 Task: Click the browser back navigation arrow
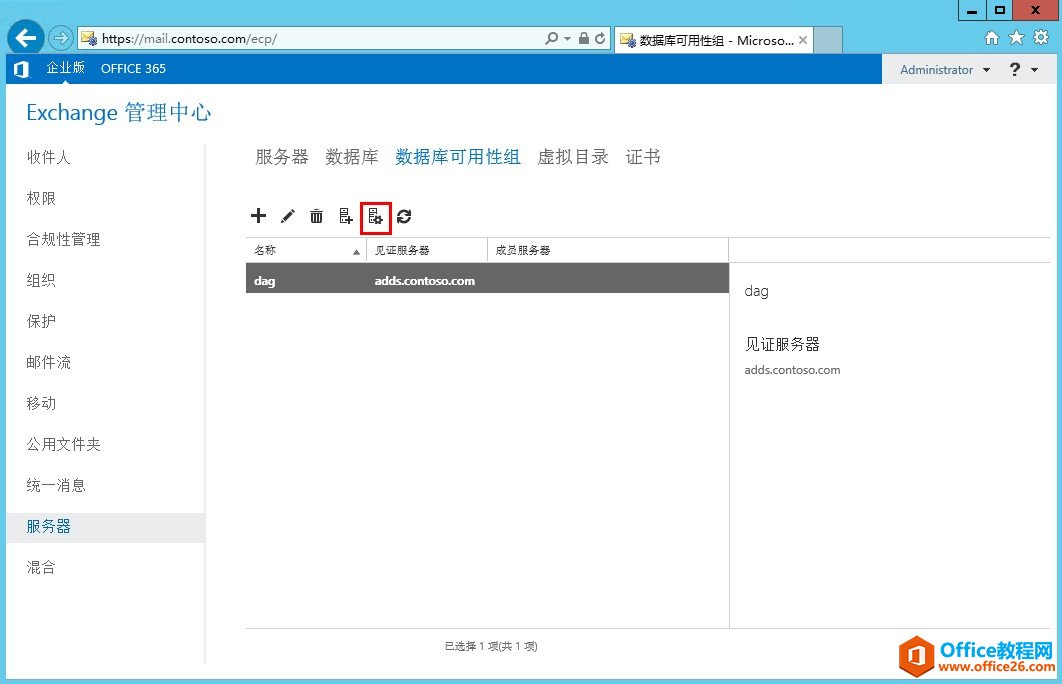[x=24, y=37]
